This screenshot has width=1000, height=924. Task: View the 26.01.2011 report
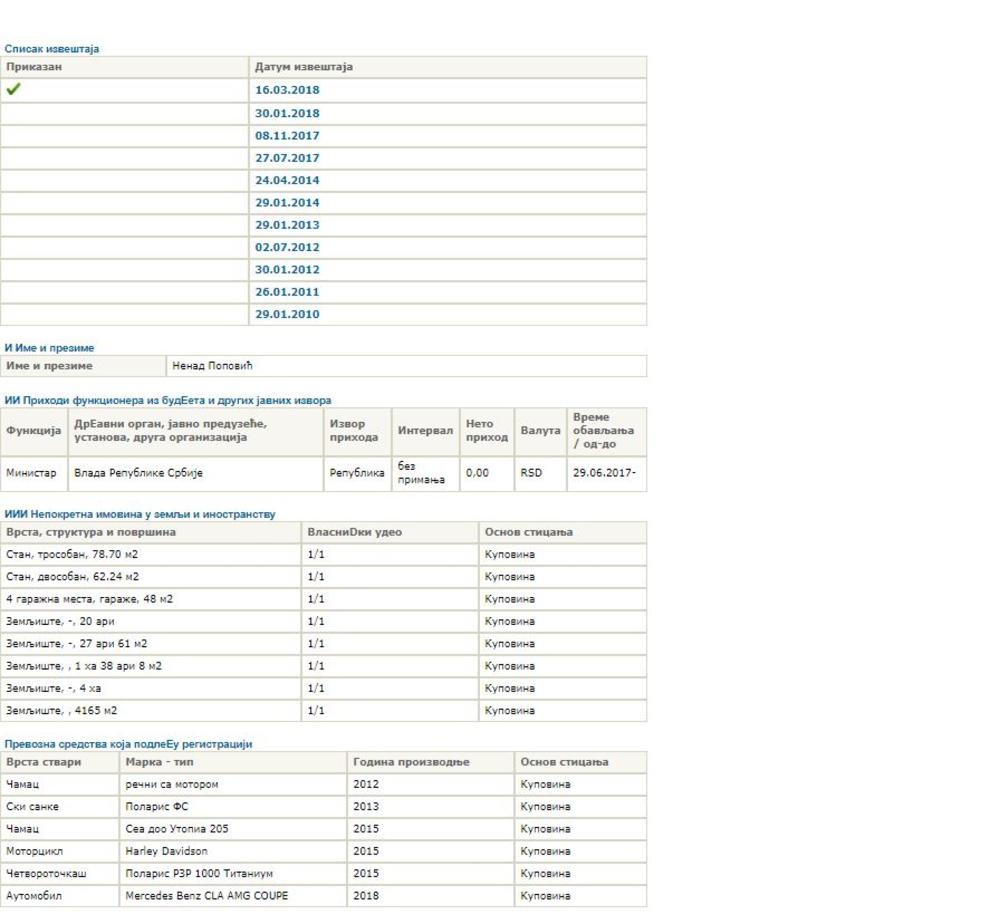click(287, 292)
